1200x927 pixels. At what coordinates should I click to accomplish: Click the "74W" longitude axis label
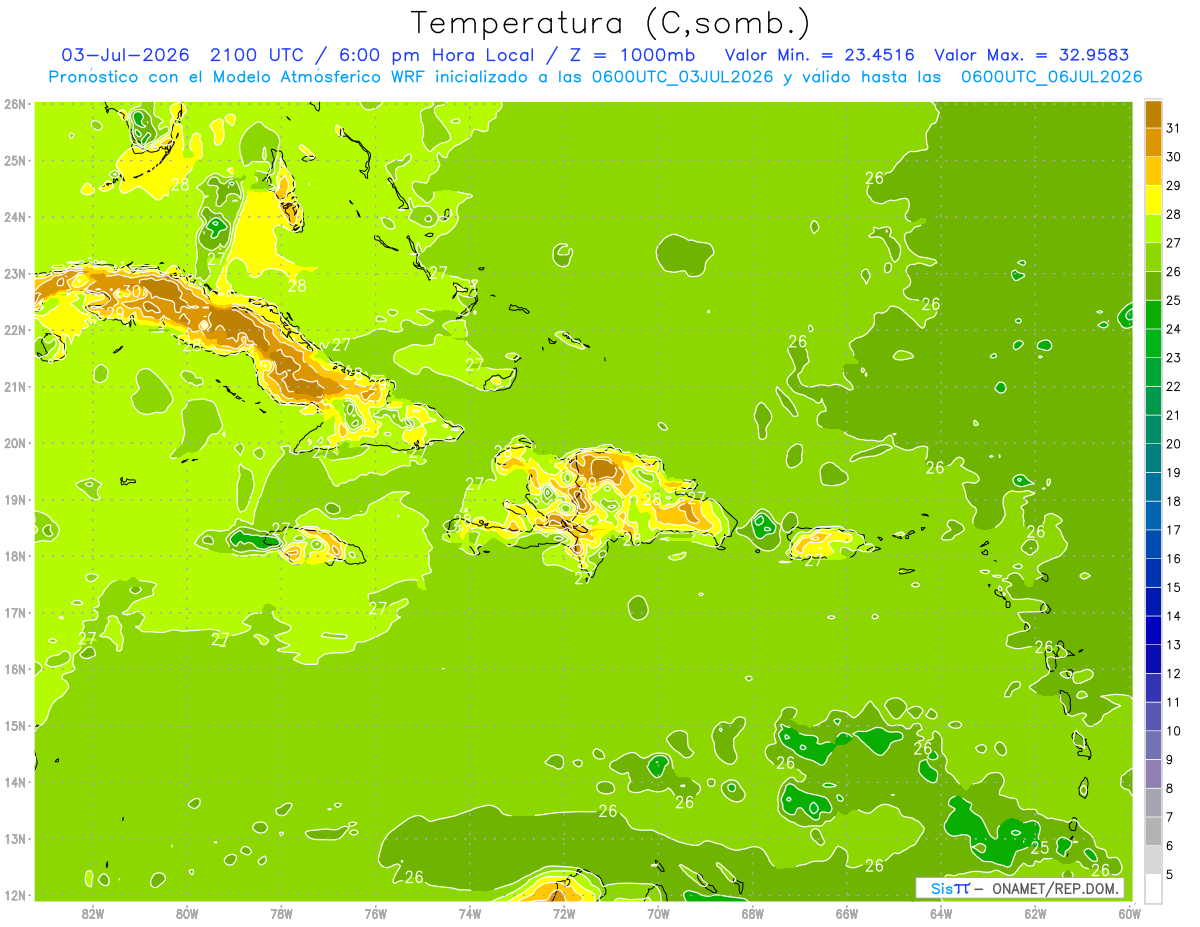470,914
